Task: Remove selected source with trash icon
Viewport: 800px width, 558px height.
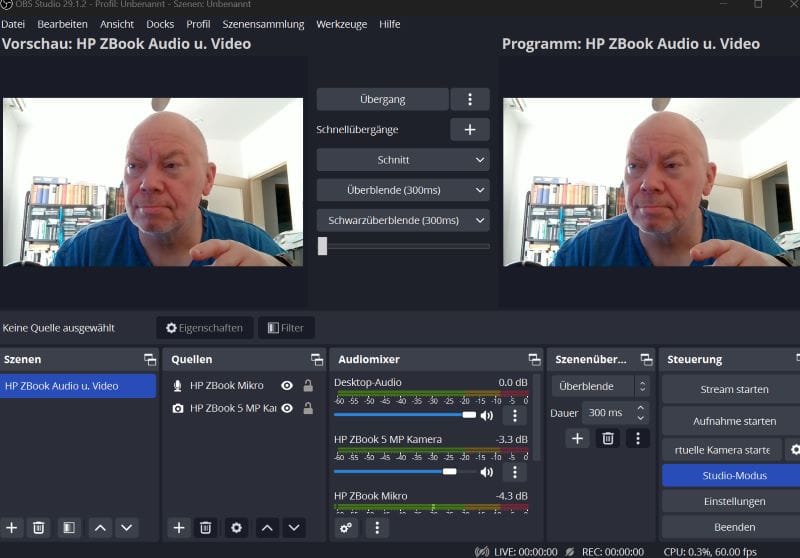Action: [206, 527]
